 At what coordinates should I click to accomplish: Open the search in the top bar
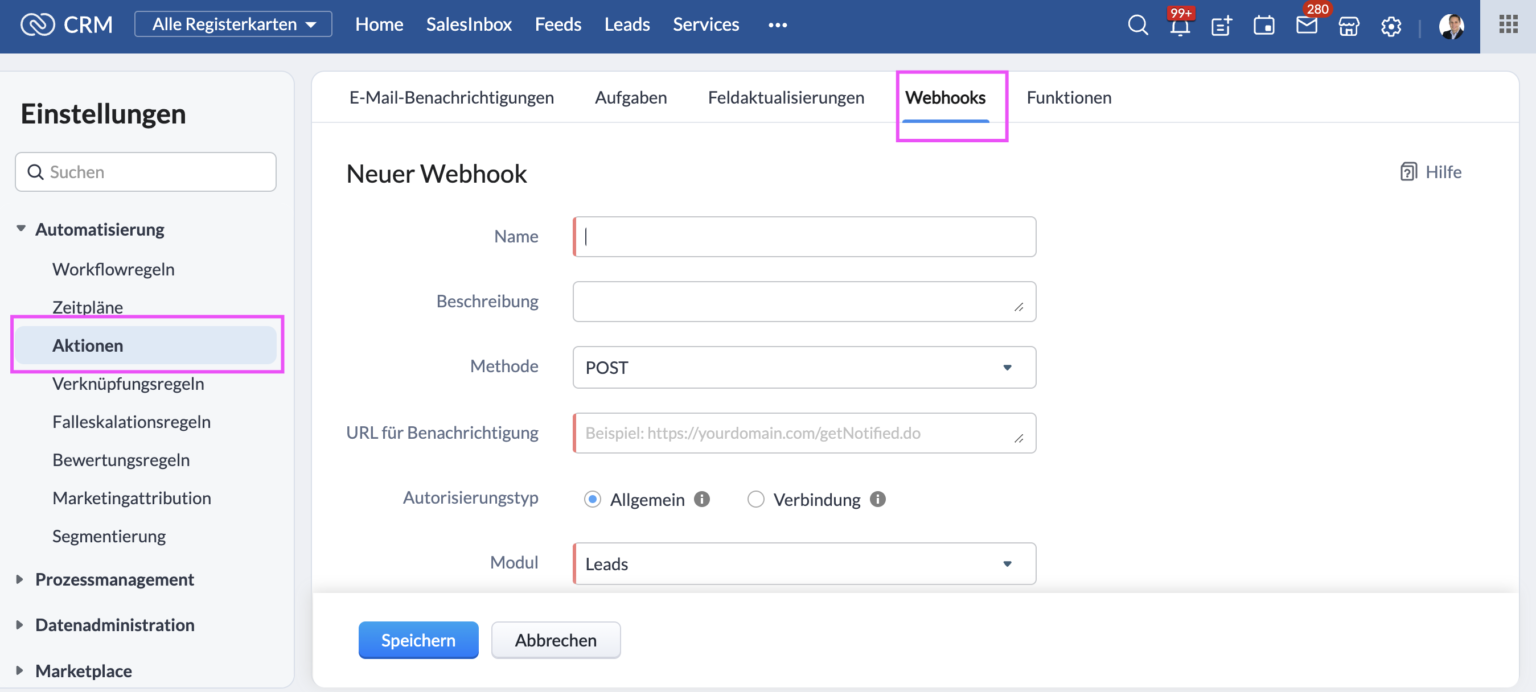pos(1137,25)
